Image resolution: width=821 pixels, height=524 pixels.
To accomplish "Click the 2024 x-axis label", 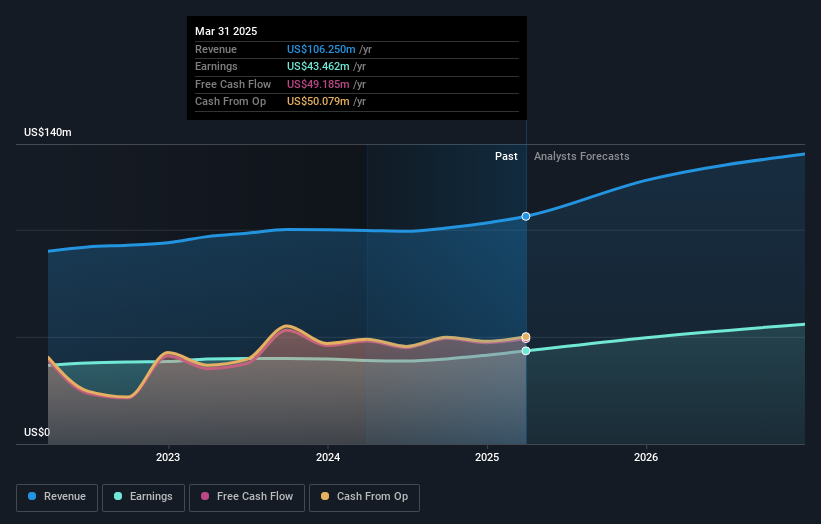I will [328, 457].
